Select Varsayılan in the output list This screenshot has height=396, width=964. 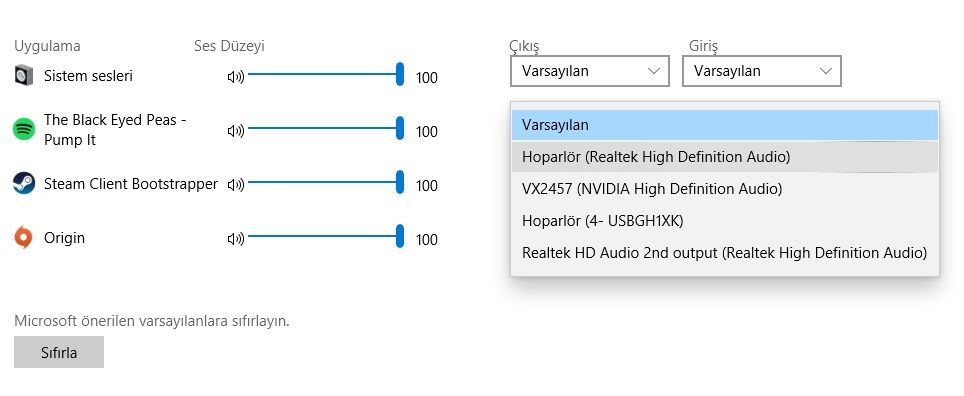pos(725,125)
